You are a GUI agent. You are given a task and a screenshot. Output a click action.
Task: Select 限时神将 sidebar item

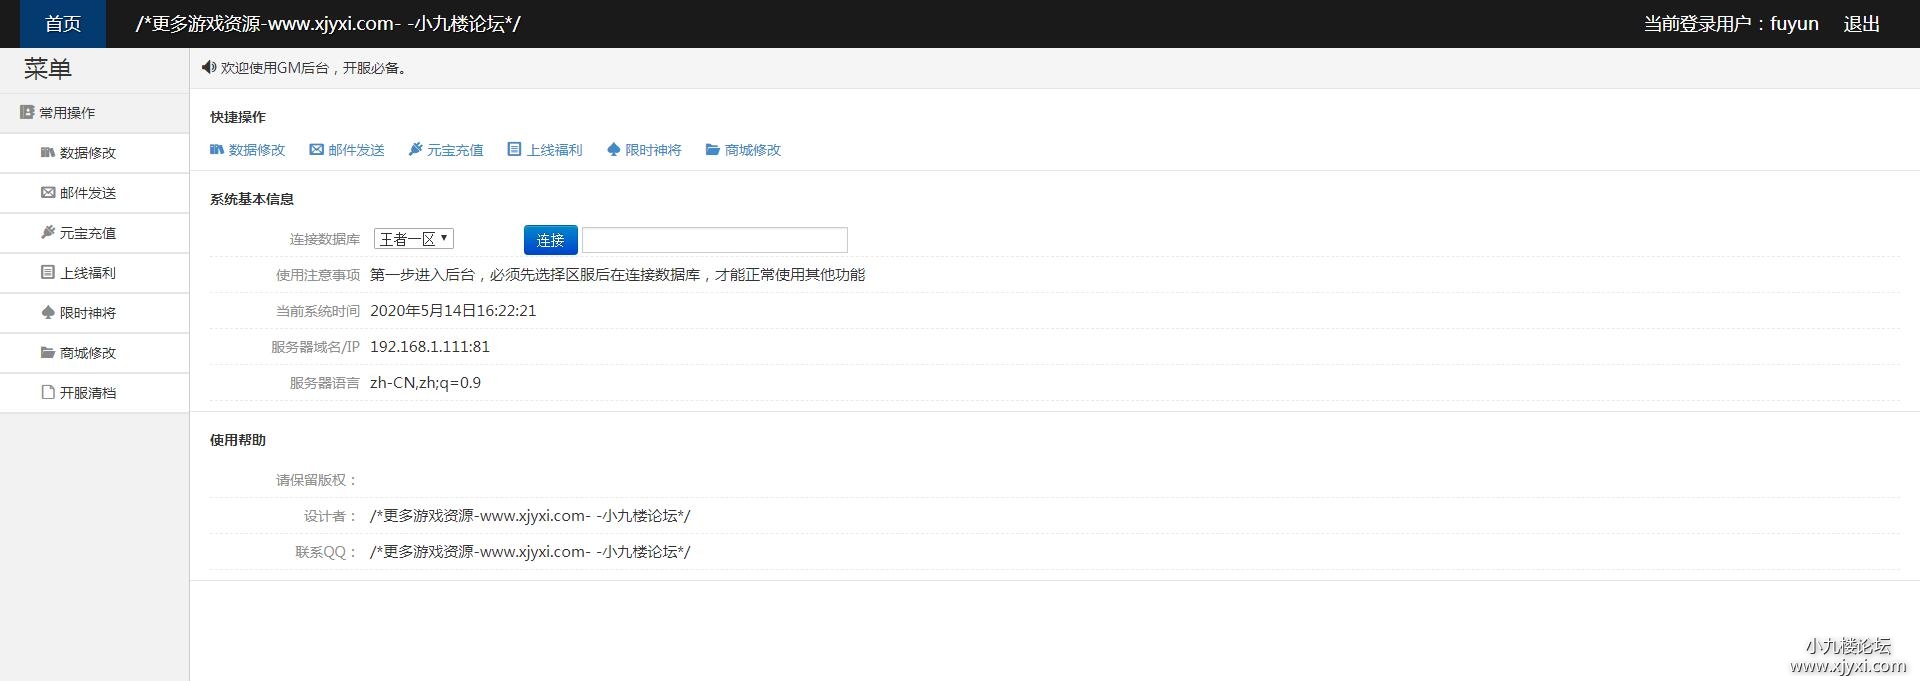pyautogui.click(x=87, y=313)
